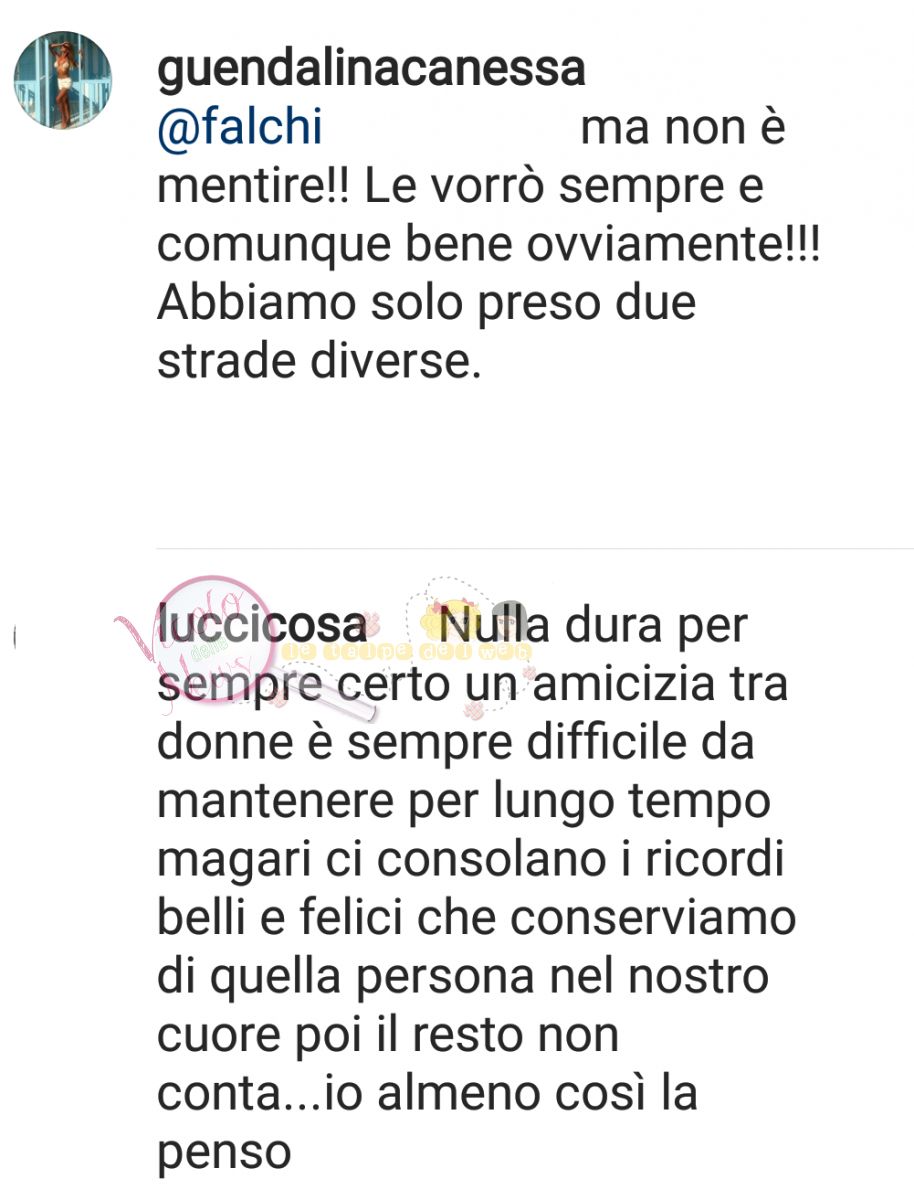Viewport: 914px width, 1200px height.
Task: Select the 'cuore poi il resto non' line
Action: (x=388, y=1036)
